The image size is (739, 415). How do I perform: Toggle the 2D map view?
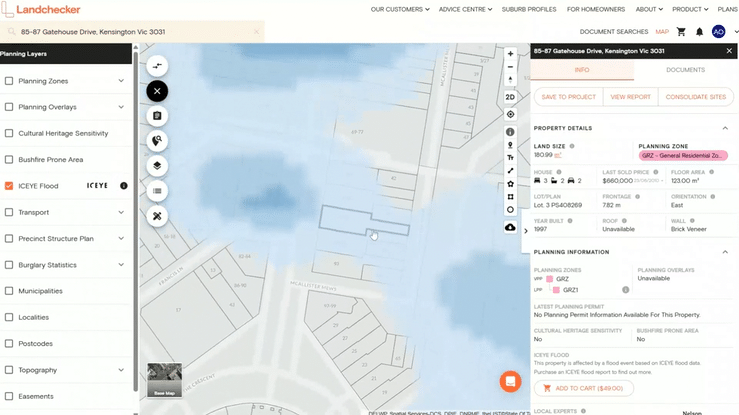510,97
